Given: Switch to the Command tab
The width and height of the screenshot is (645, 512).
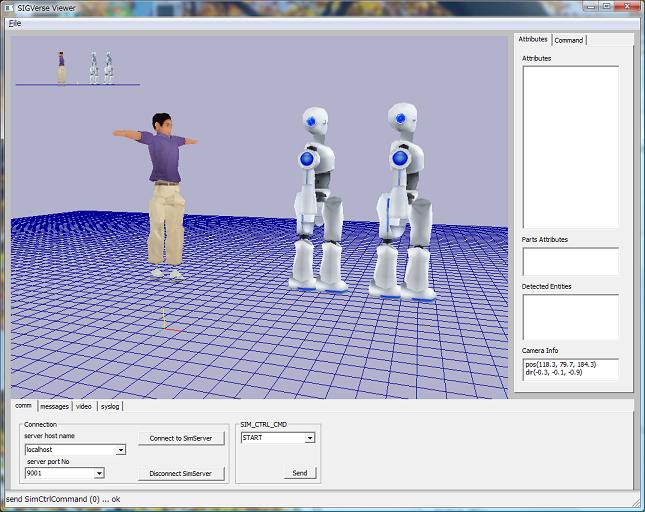Looking at the screenshot, I should pos(569,40).
